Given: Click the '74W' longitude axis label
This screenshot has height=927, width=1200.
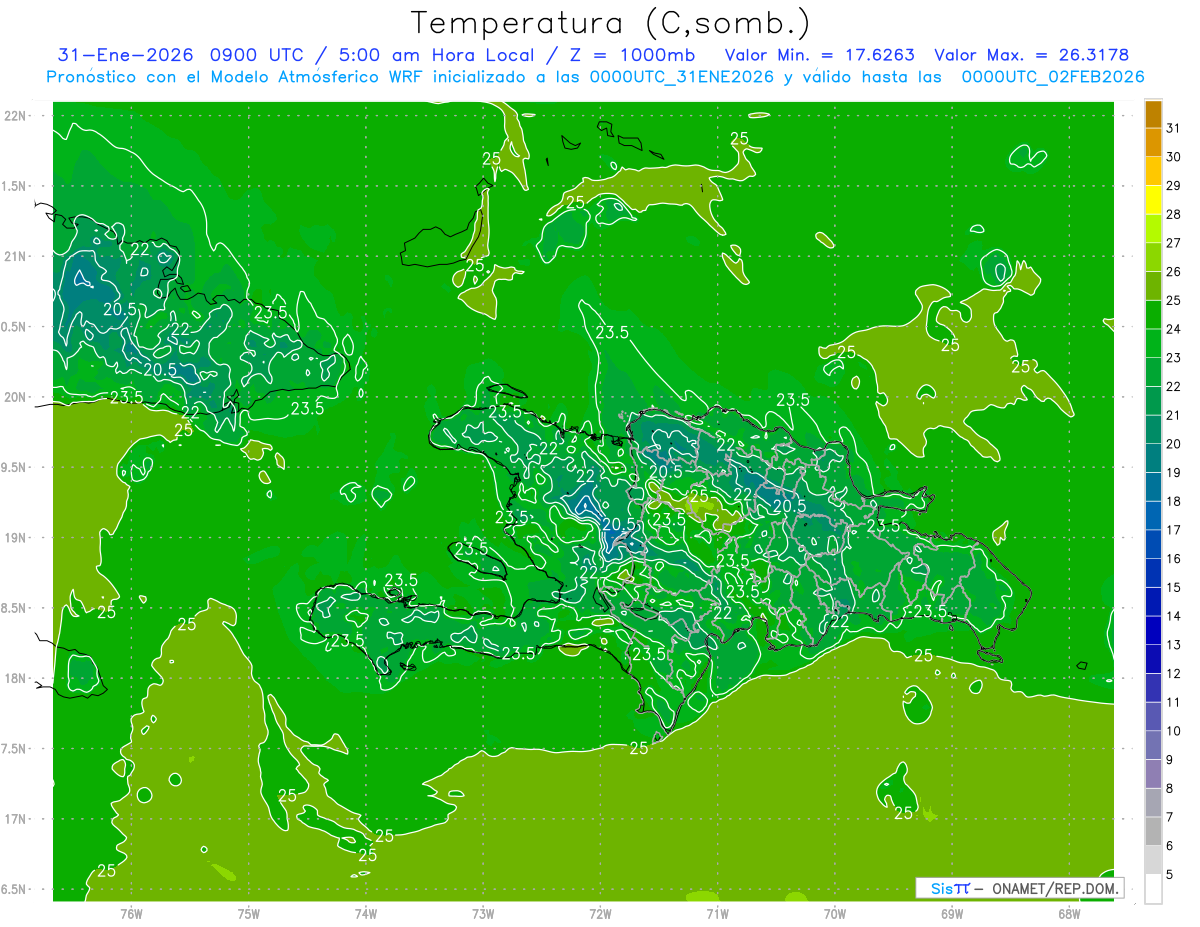Looking at the screenshot, I should pyautogui.click(x=365, y=913).
